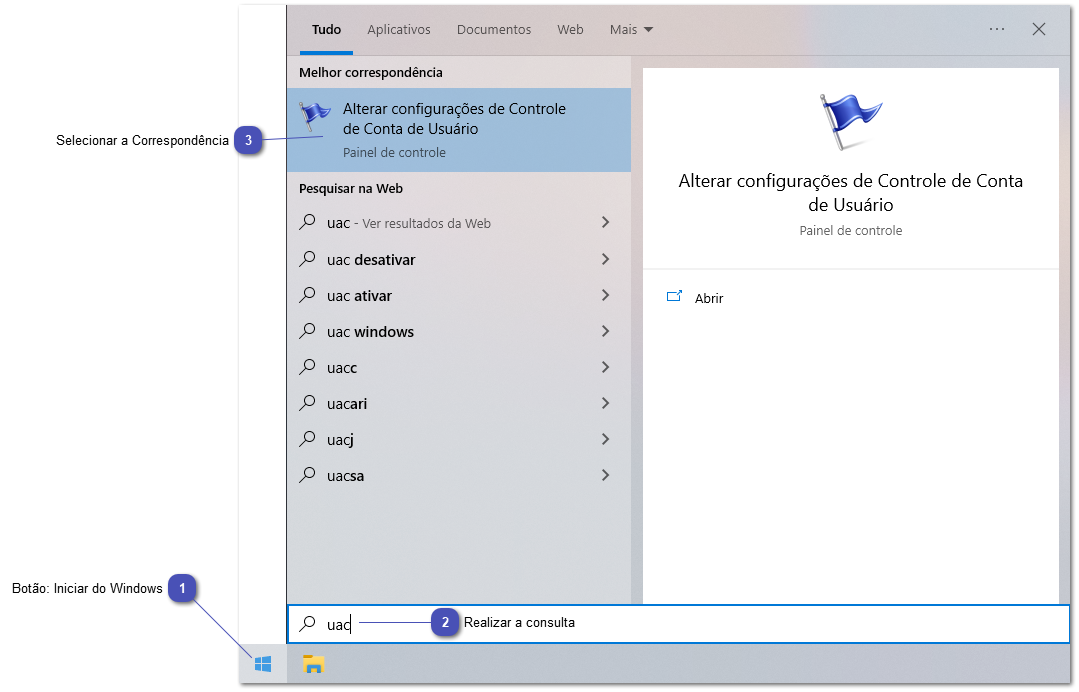Open the Mais dropdown menu

631,29
